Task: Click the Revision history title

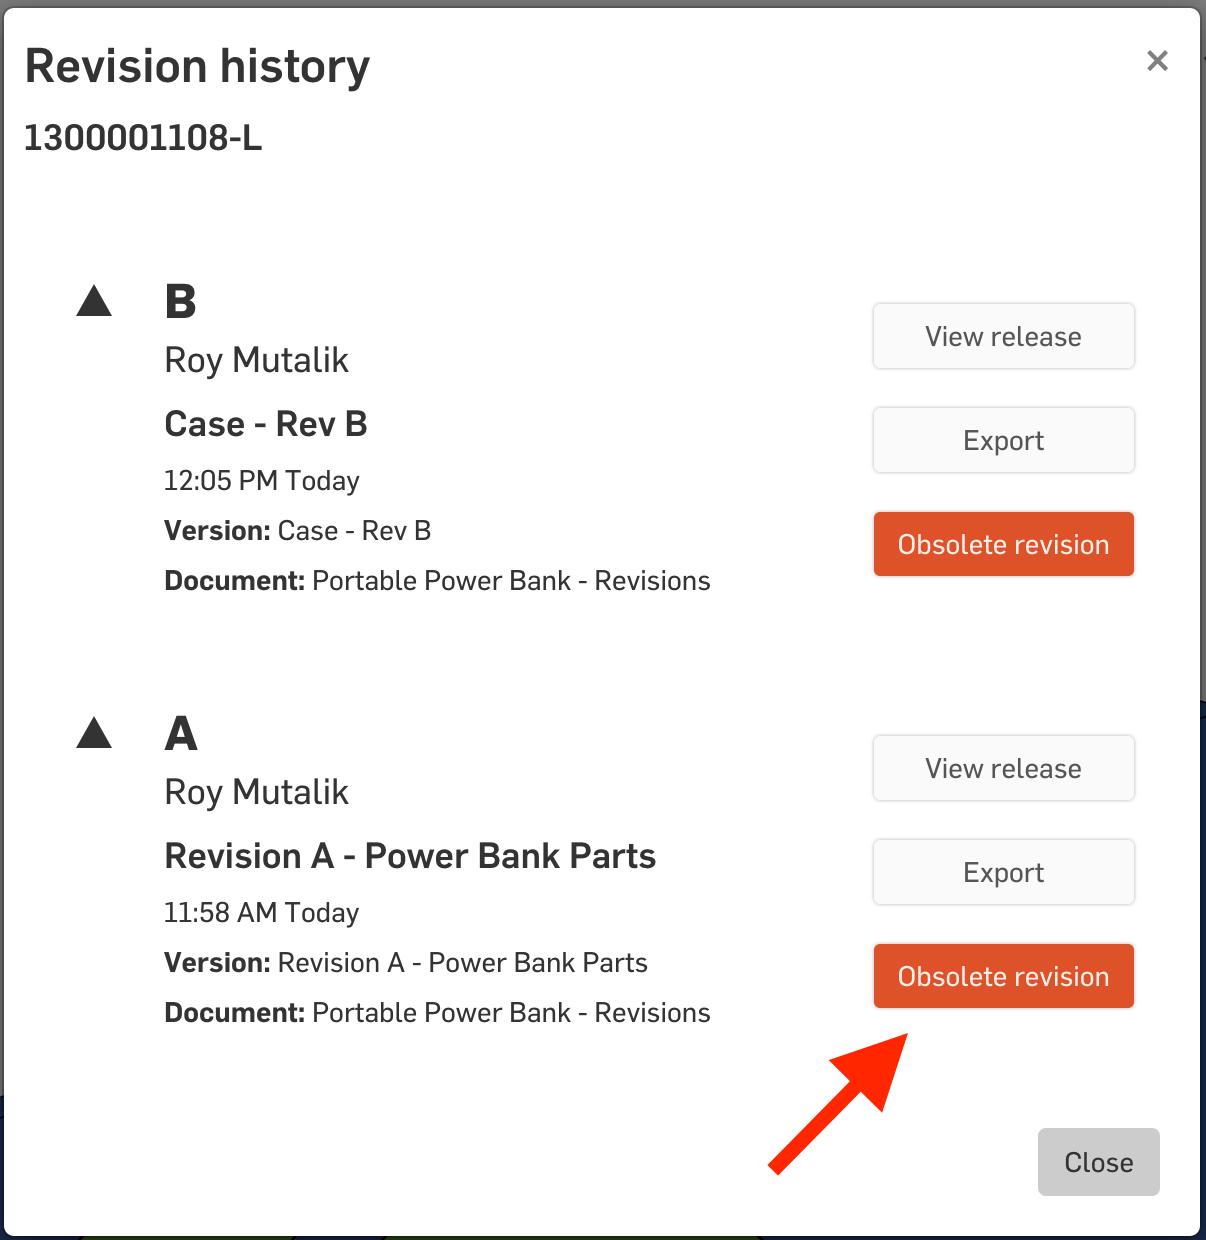Action: (197, 67)
